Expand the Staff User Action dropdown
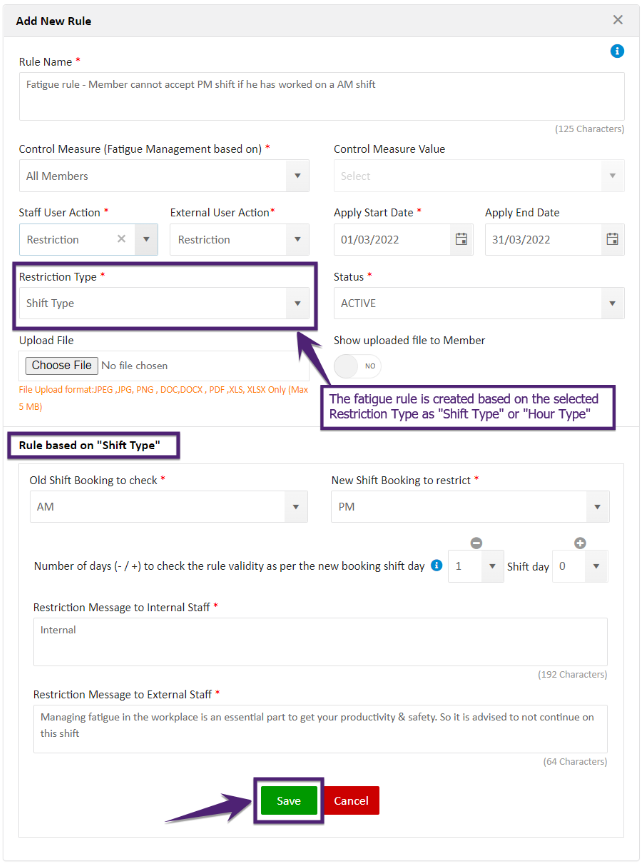 147,239
